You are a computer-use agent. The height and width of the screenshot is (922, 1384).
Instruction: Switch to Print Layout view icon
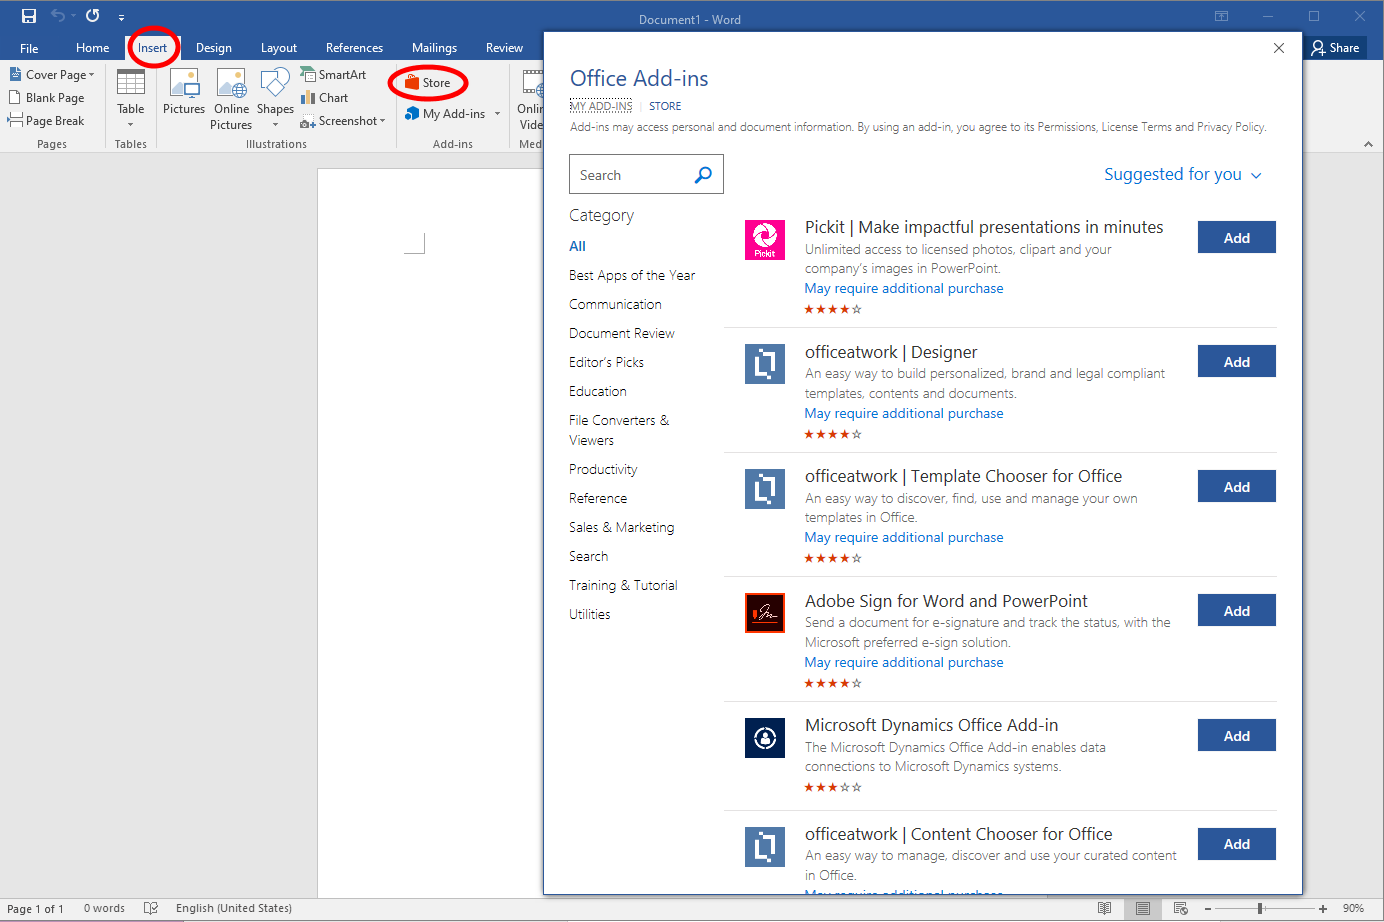pos(1142,908)
